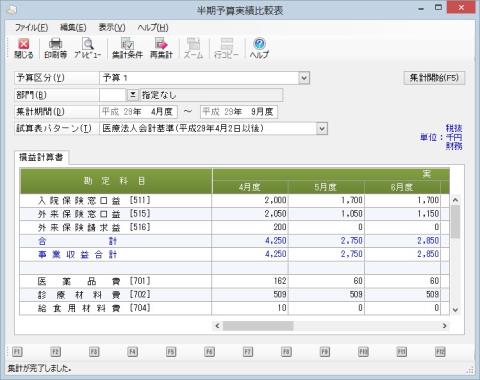
Task: Click the F5 function key button
Action: point(171,352)
